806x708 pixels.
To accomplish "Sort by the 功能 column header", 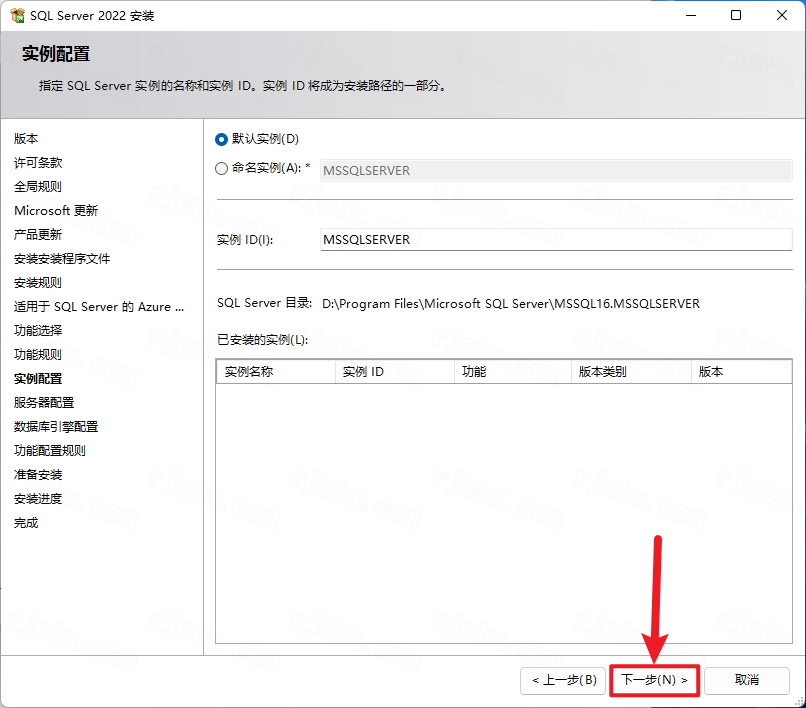I will (513, 372).
